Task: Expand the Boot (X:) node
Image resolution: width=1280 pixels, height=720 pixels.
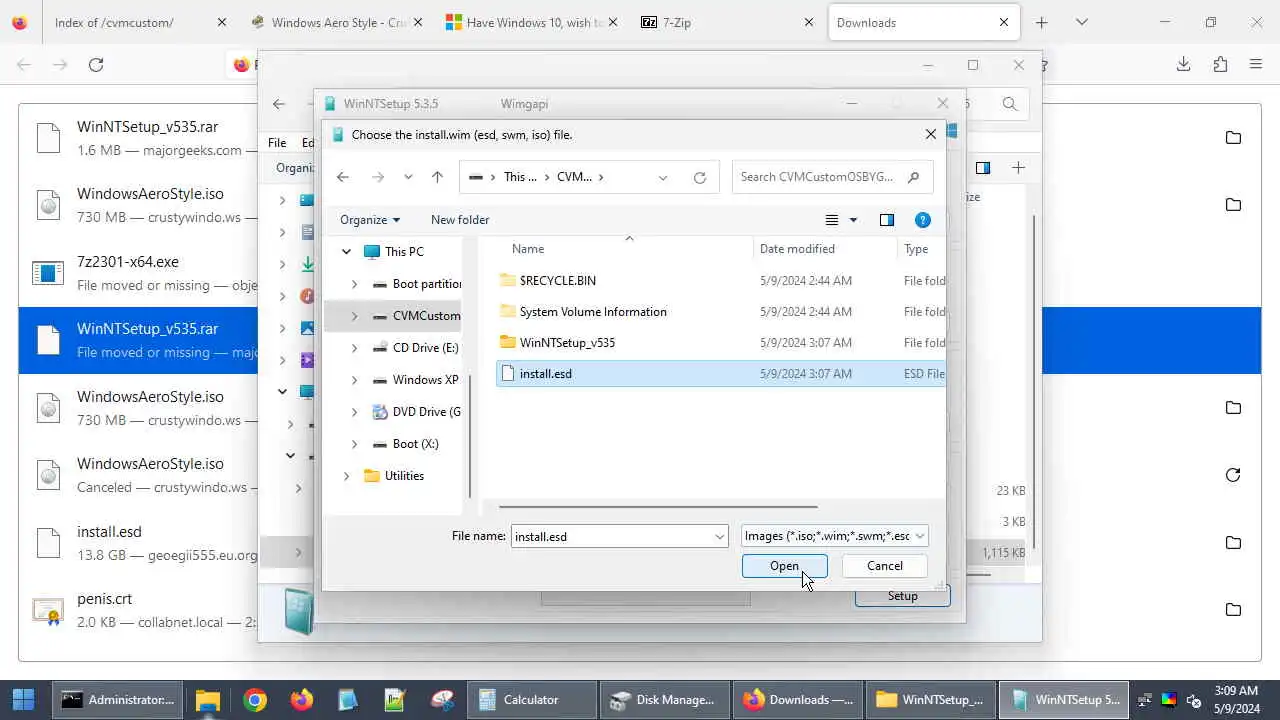Action: (x=354, y=444)
